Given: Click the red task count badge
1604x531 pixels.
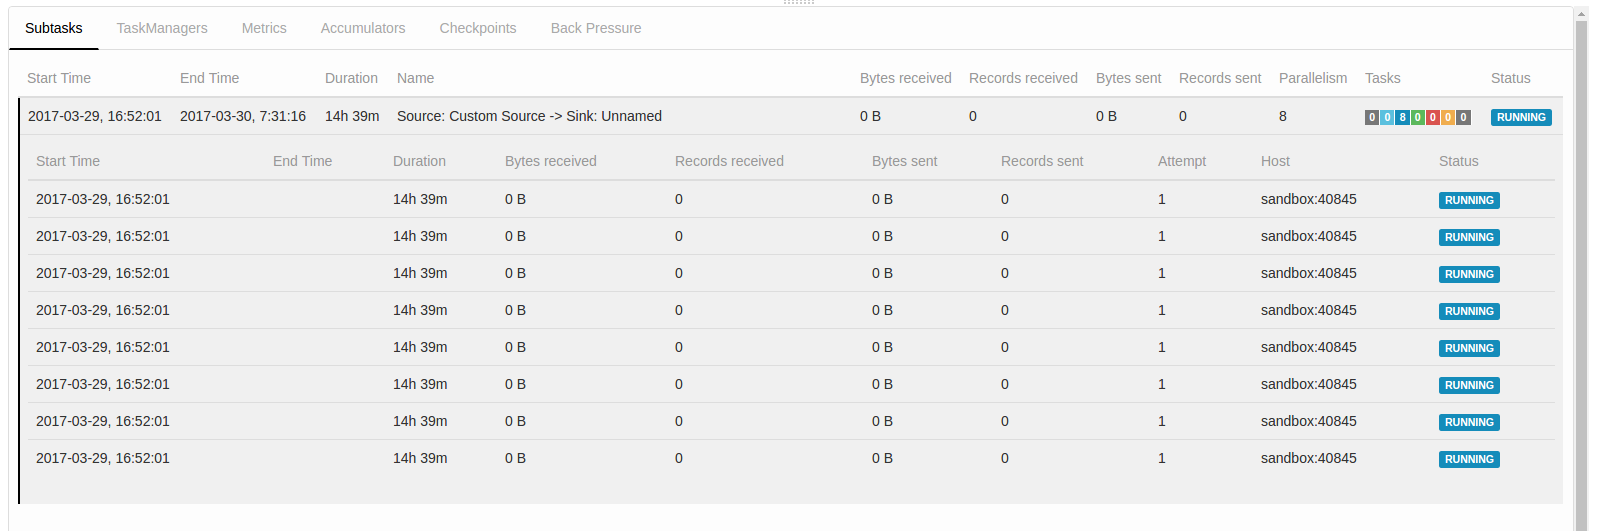Looking at the screenshot, I should tap(1432, 117).
